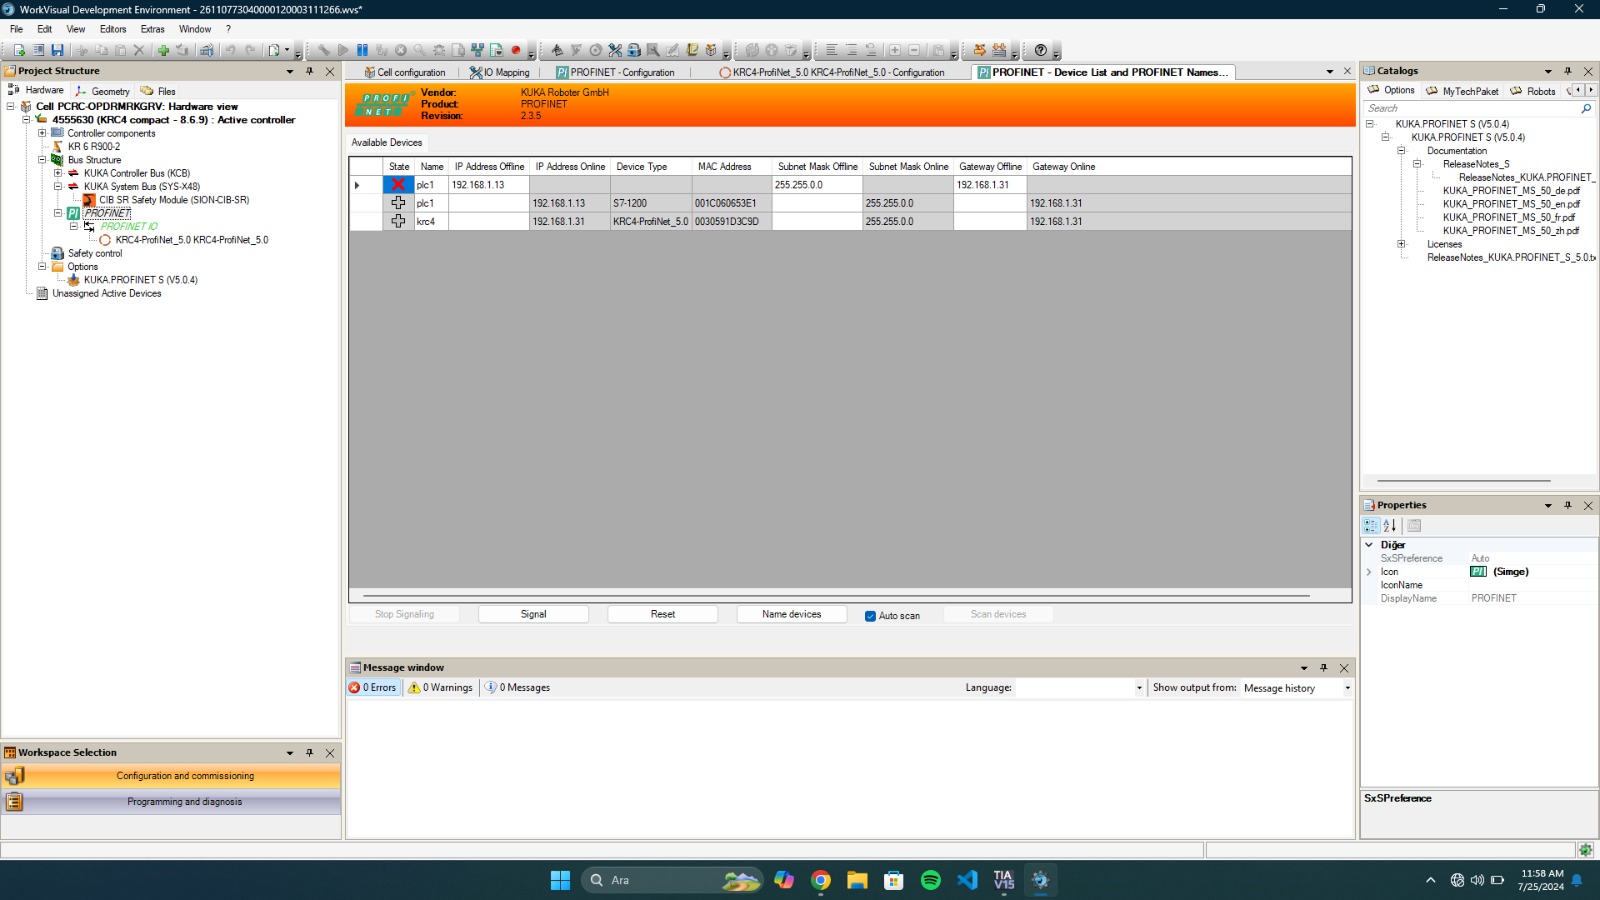This screenshot has width=1600, height=900.
Task: Click the search magnifier in Catalogs panel
Action: tap(1586, 108)
